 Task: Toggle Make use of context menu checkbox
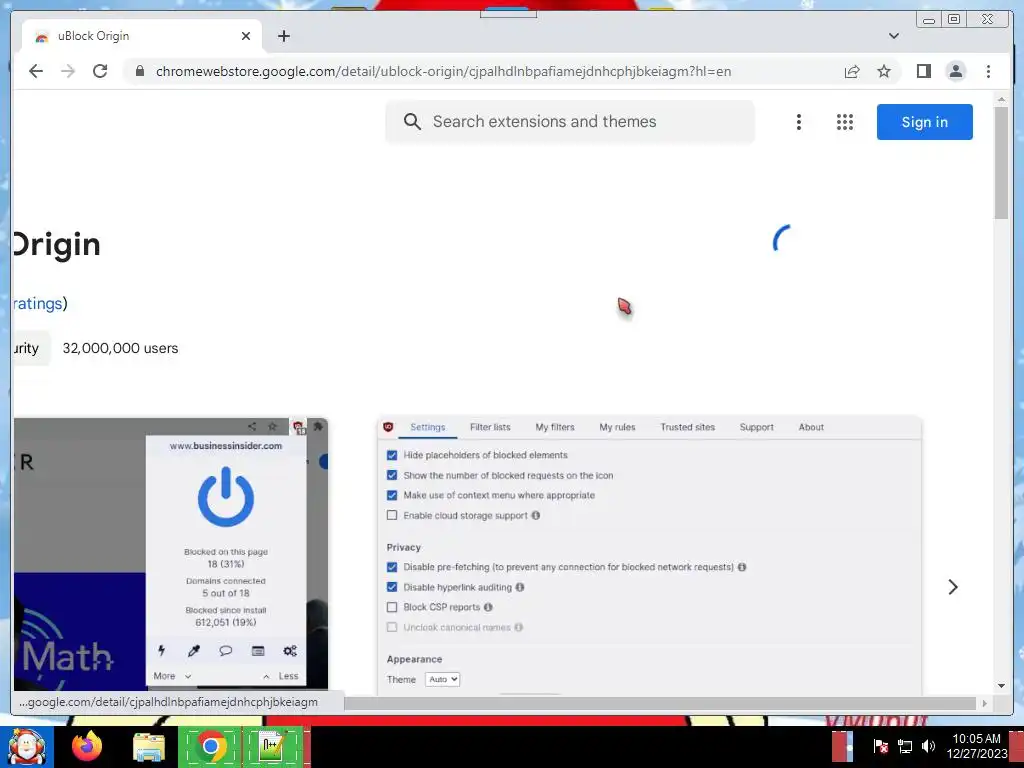392,495
